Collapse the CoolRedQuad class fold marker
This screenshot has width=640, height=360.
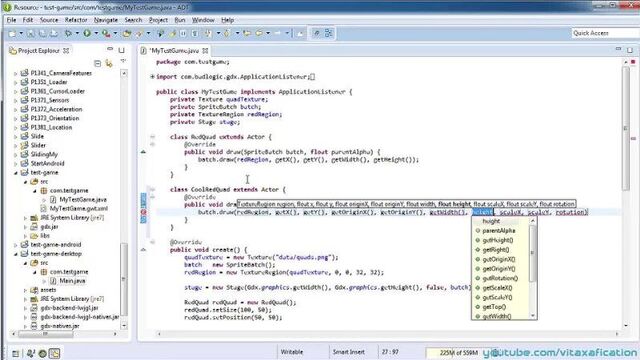point(152,189)
